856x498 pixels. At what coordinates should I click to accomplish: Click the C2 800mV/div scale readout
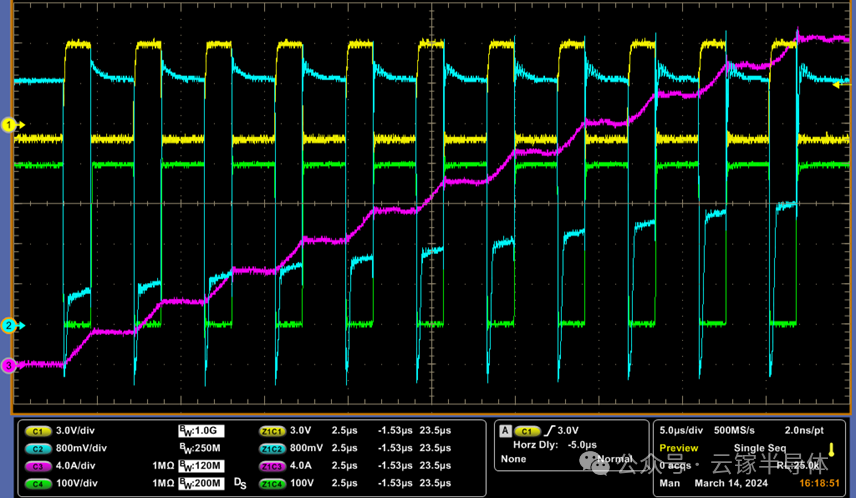tap(81, 448)
